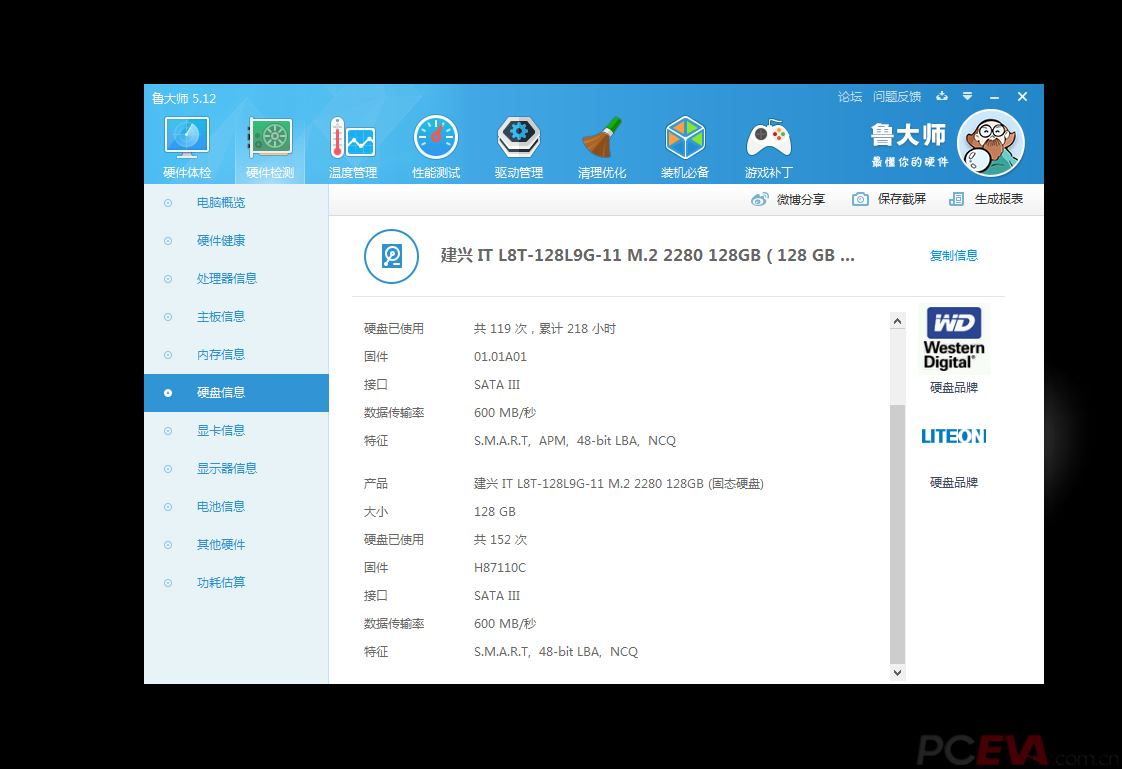
Task: Click the scrollbar down arrow
Action: pos(897,672)
